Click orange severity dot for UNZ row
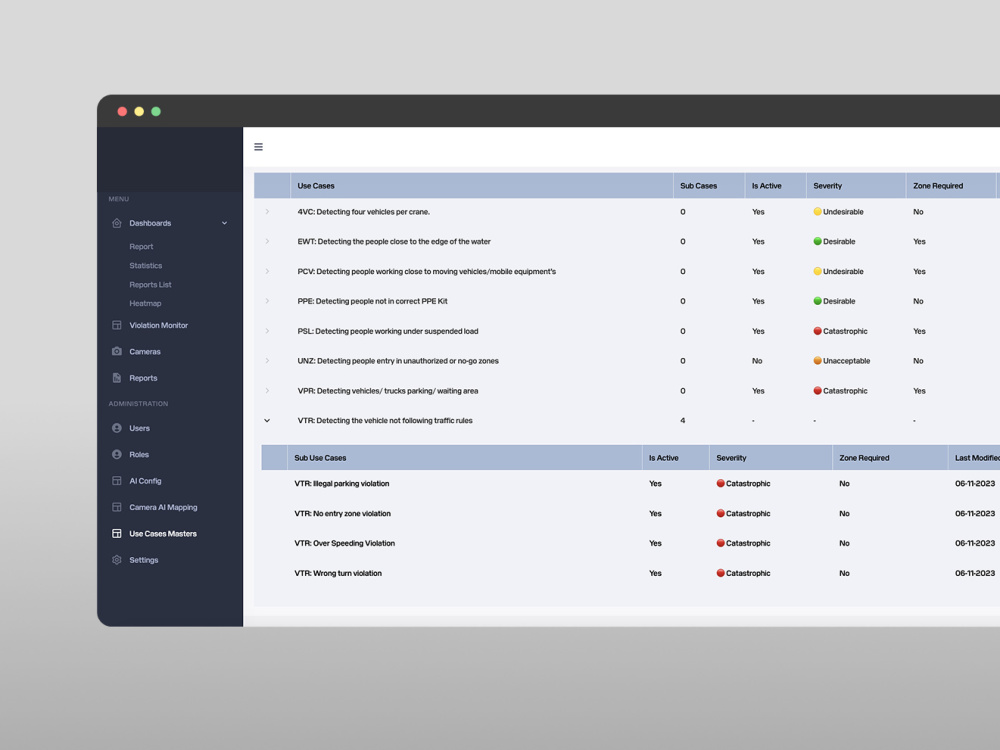The height and width of the screenshot is (750, 1000). [817, 360]
